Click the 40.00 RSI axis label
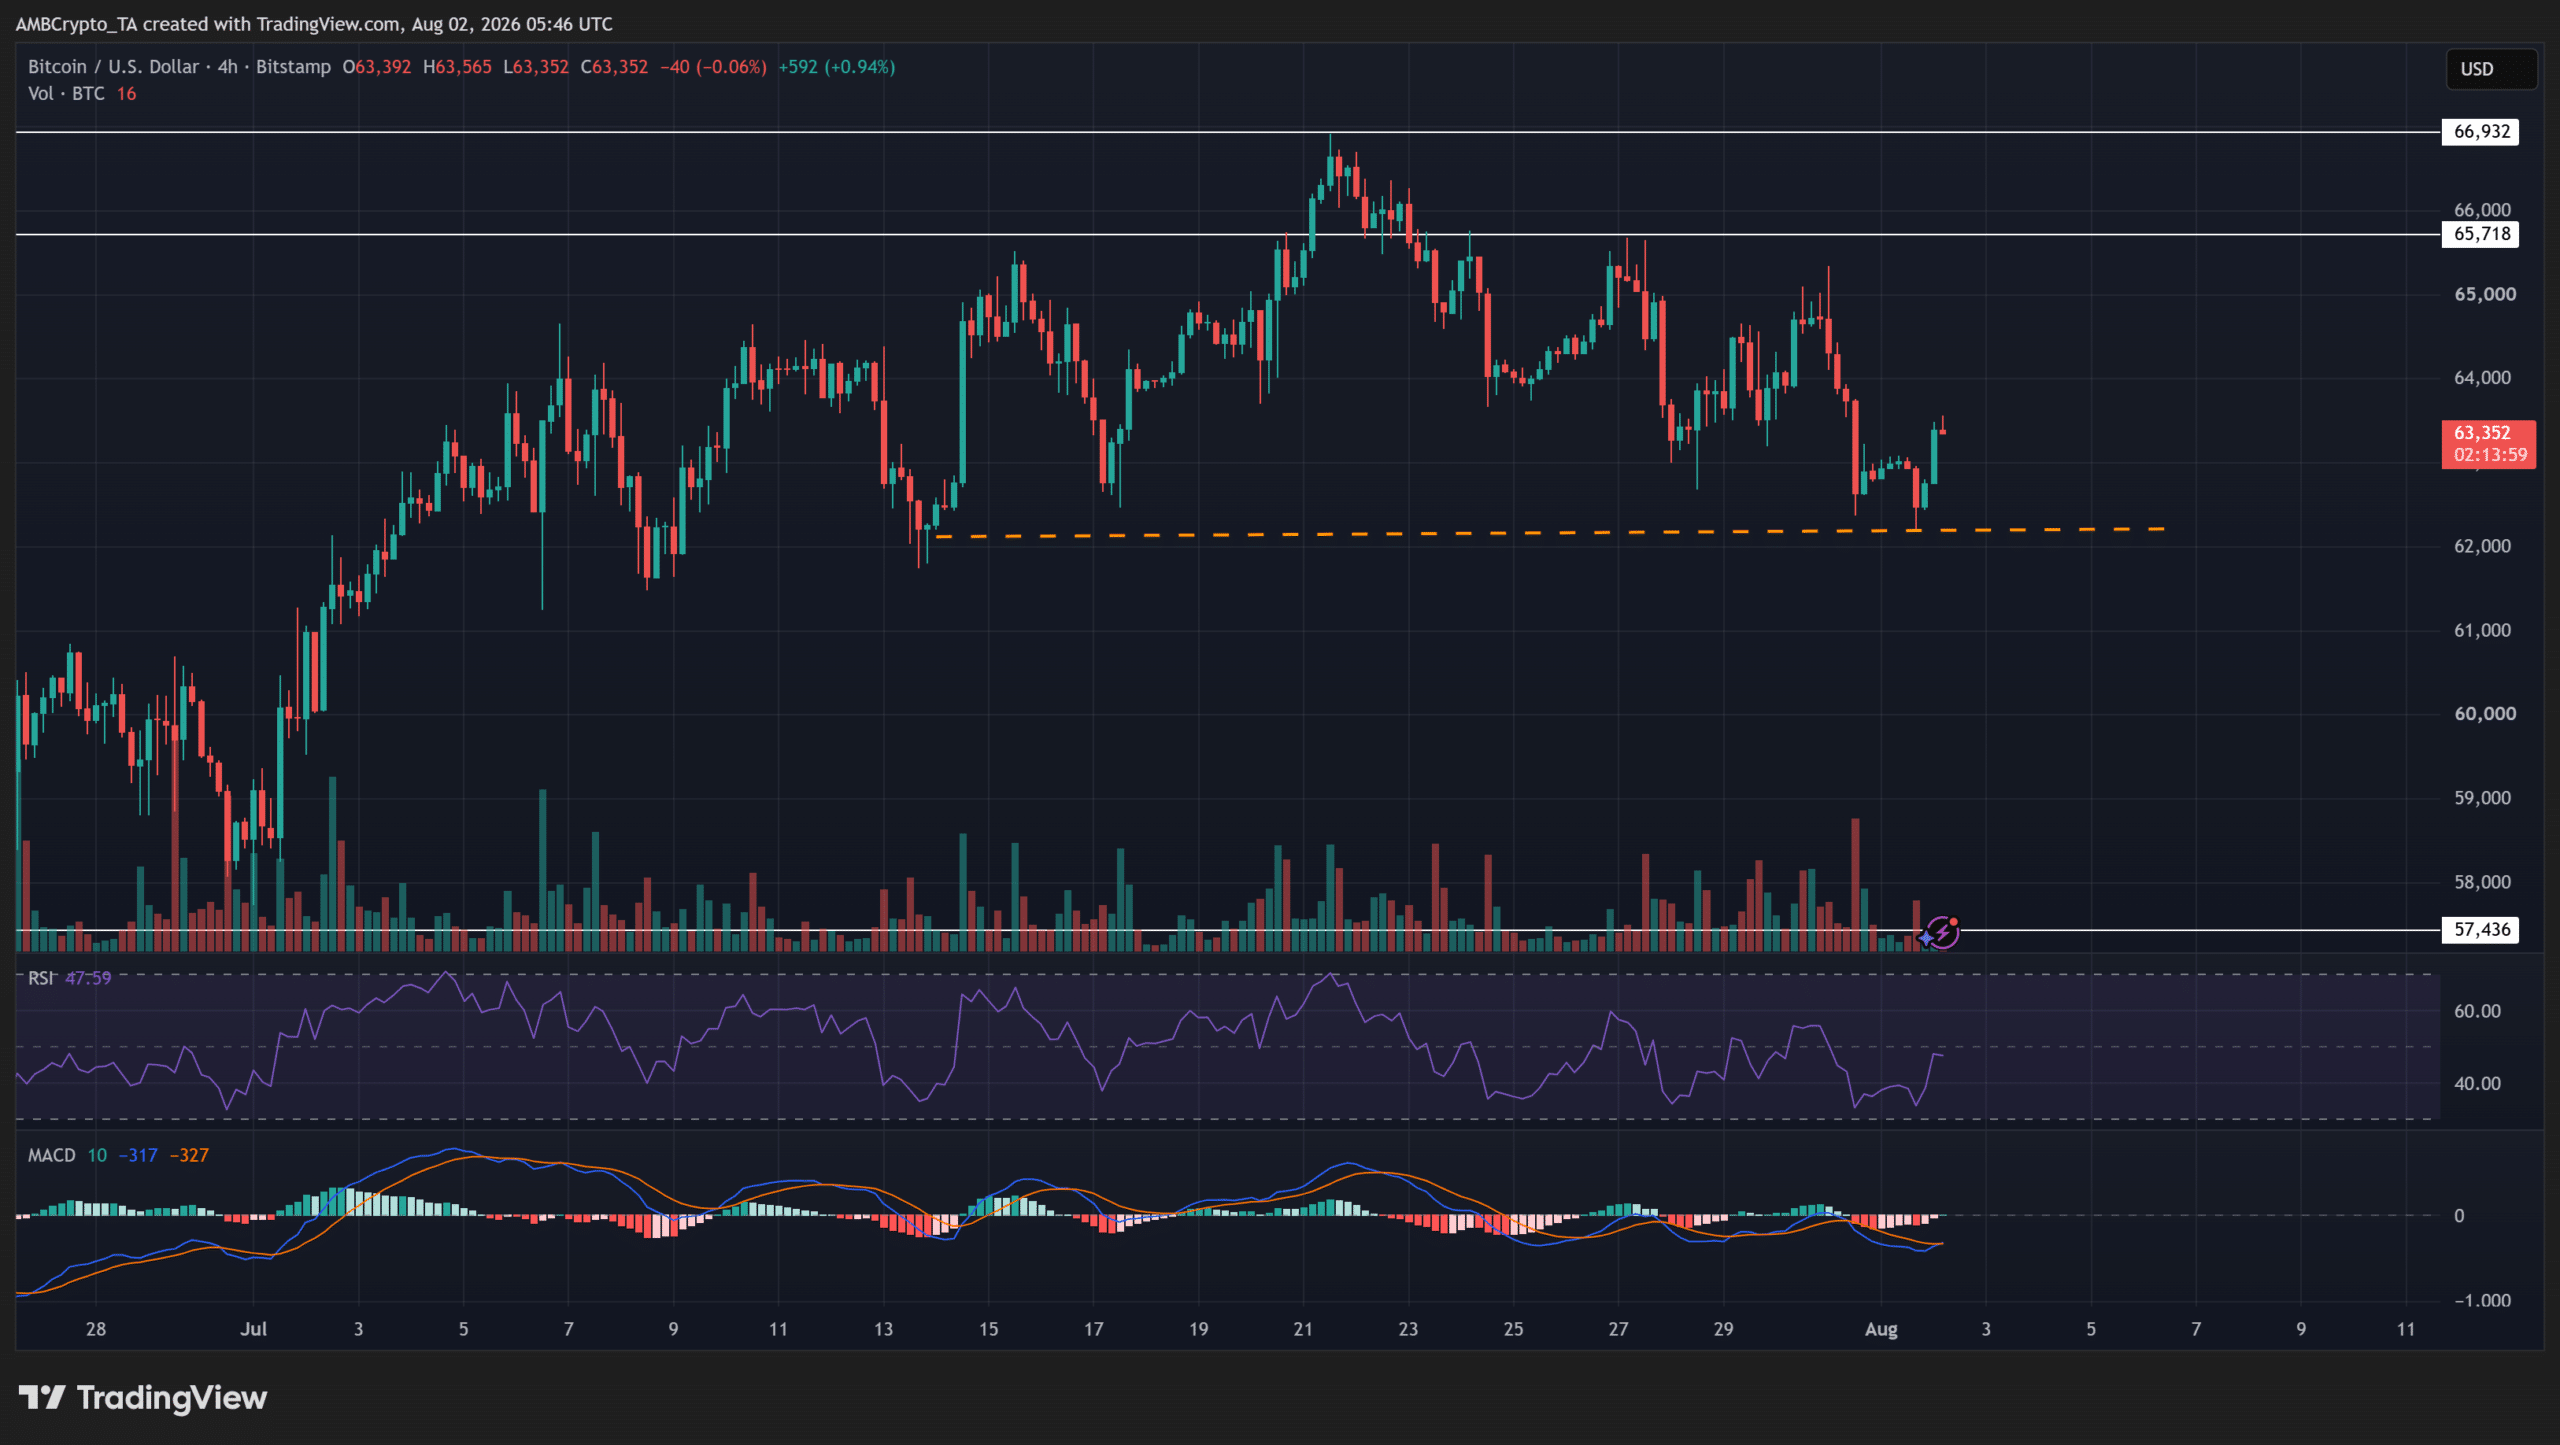Screen dimensions: 2560x1445 coord(2477,1084)
